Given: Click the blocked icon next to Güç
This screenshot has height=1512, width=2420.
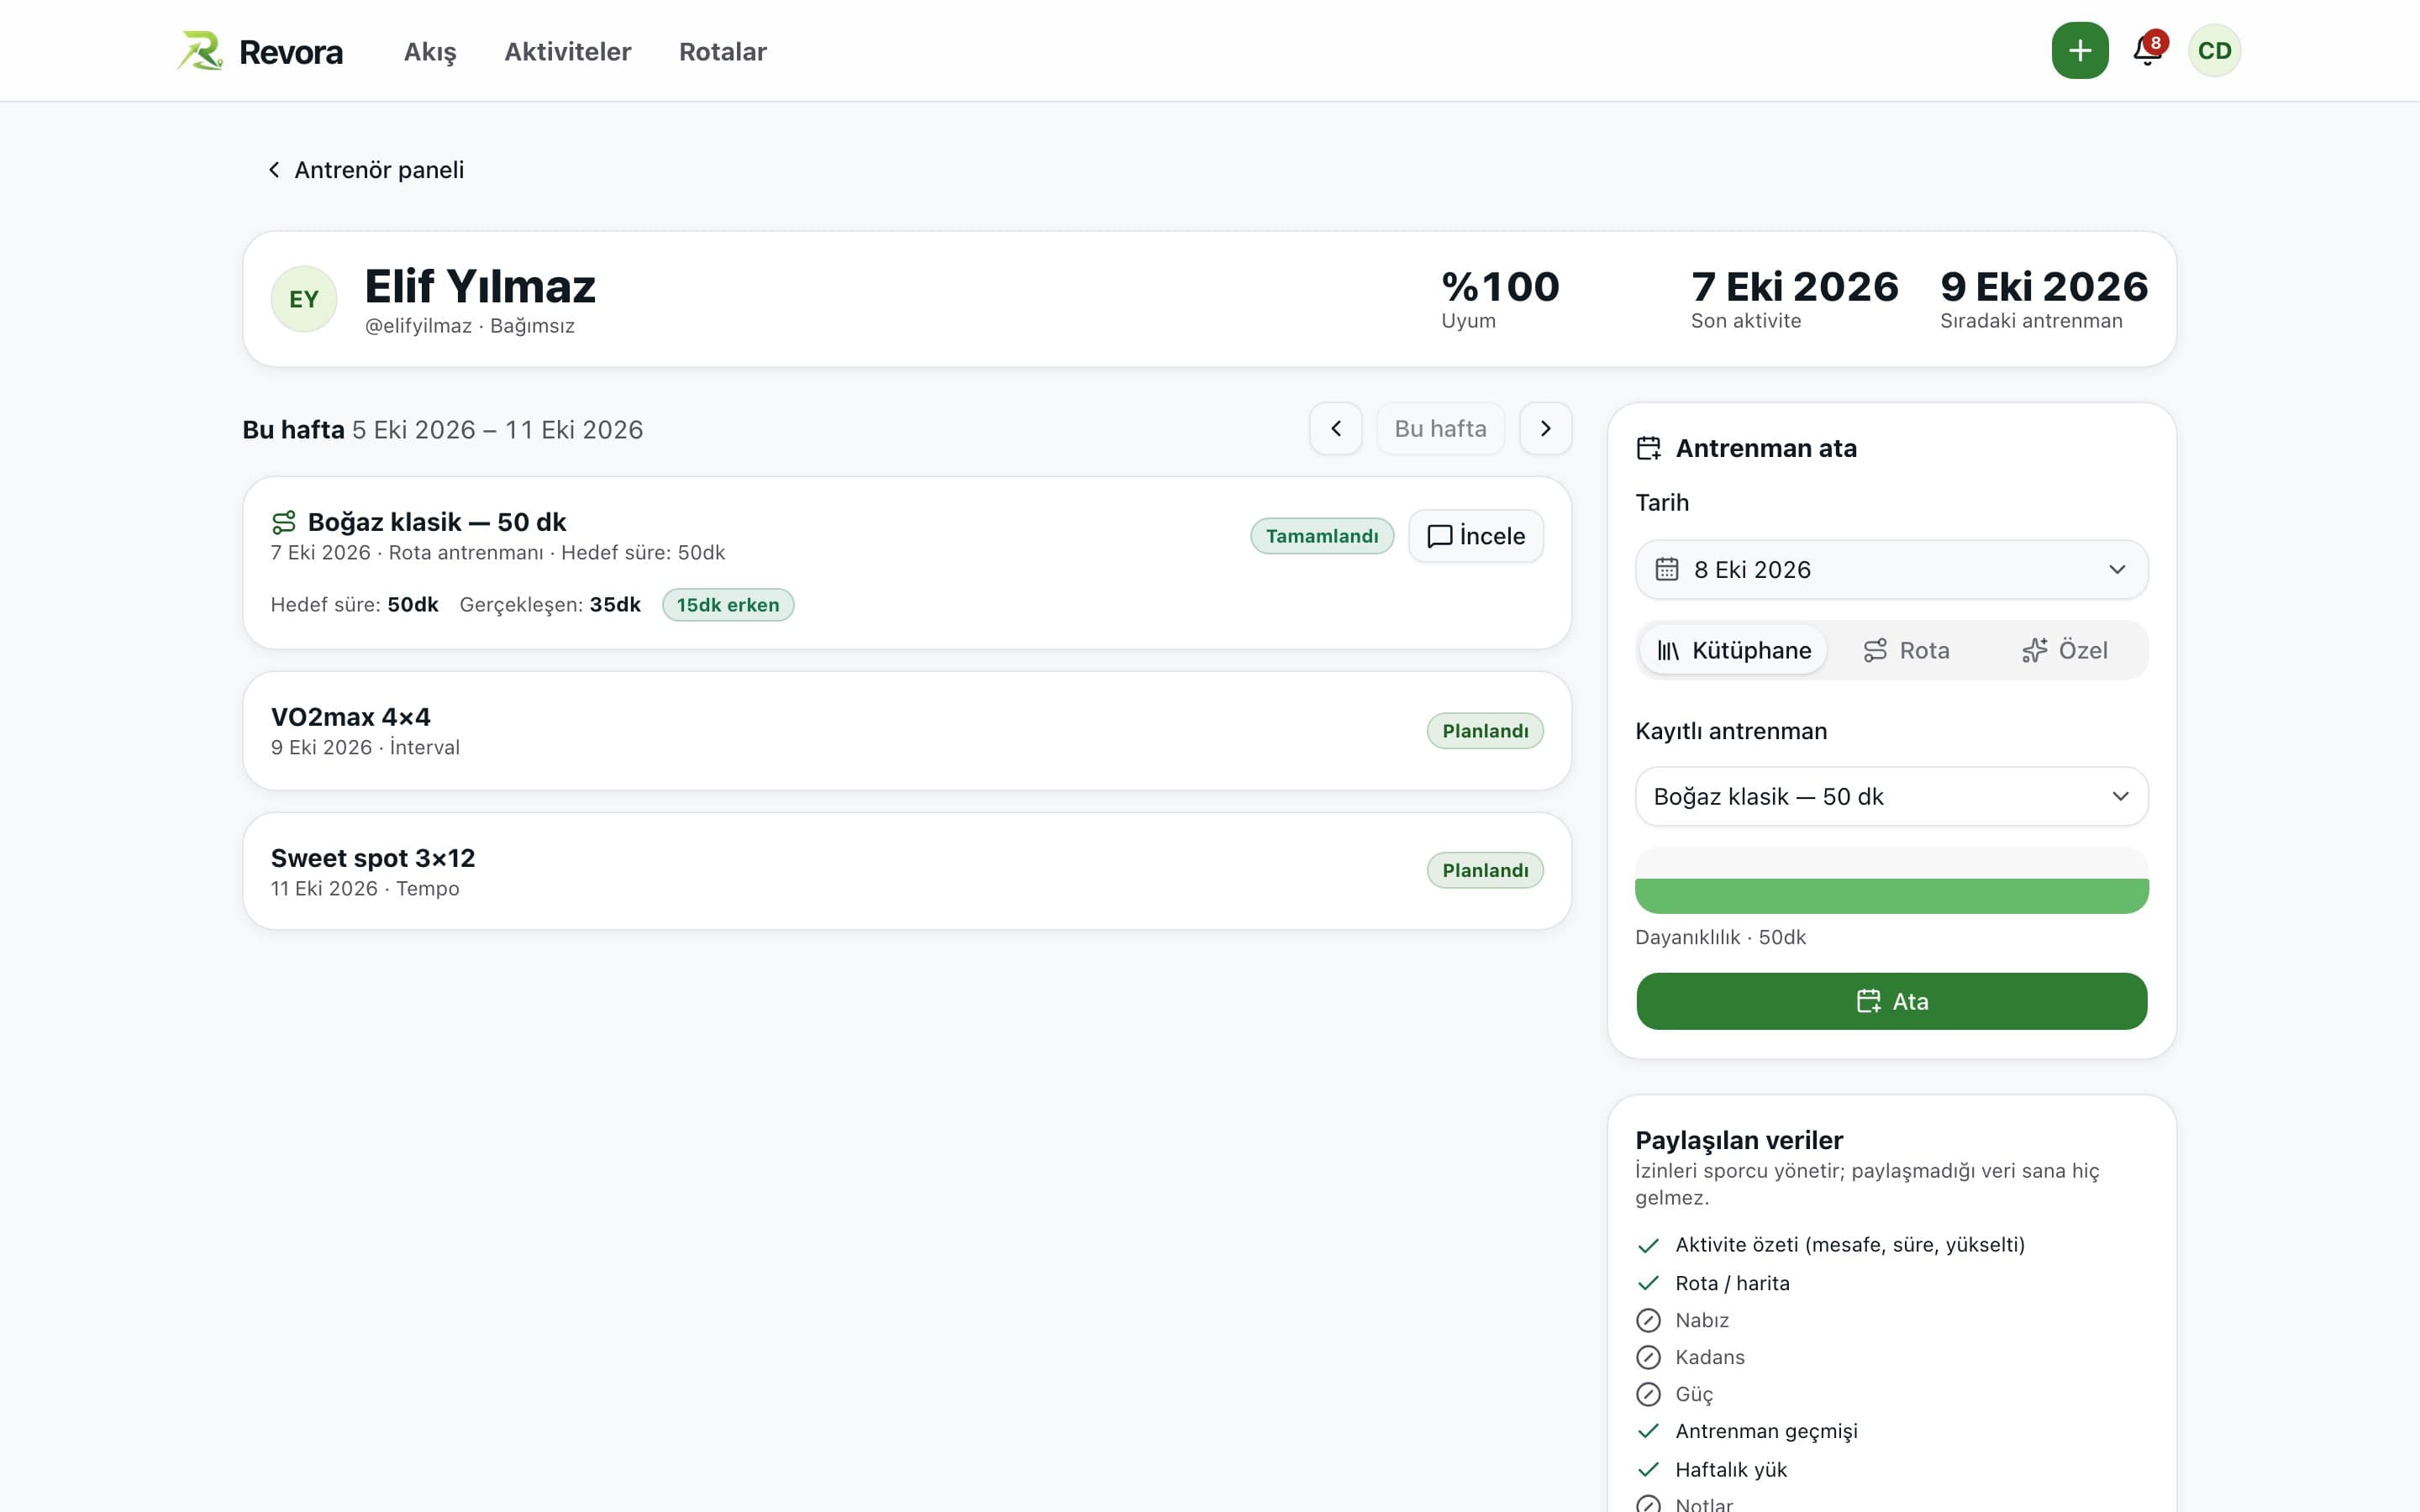Looking at the screenshot, I should 1648,1394.
